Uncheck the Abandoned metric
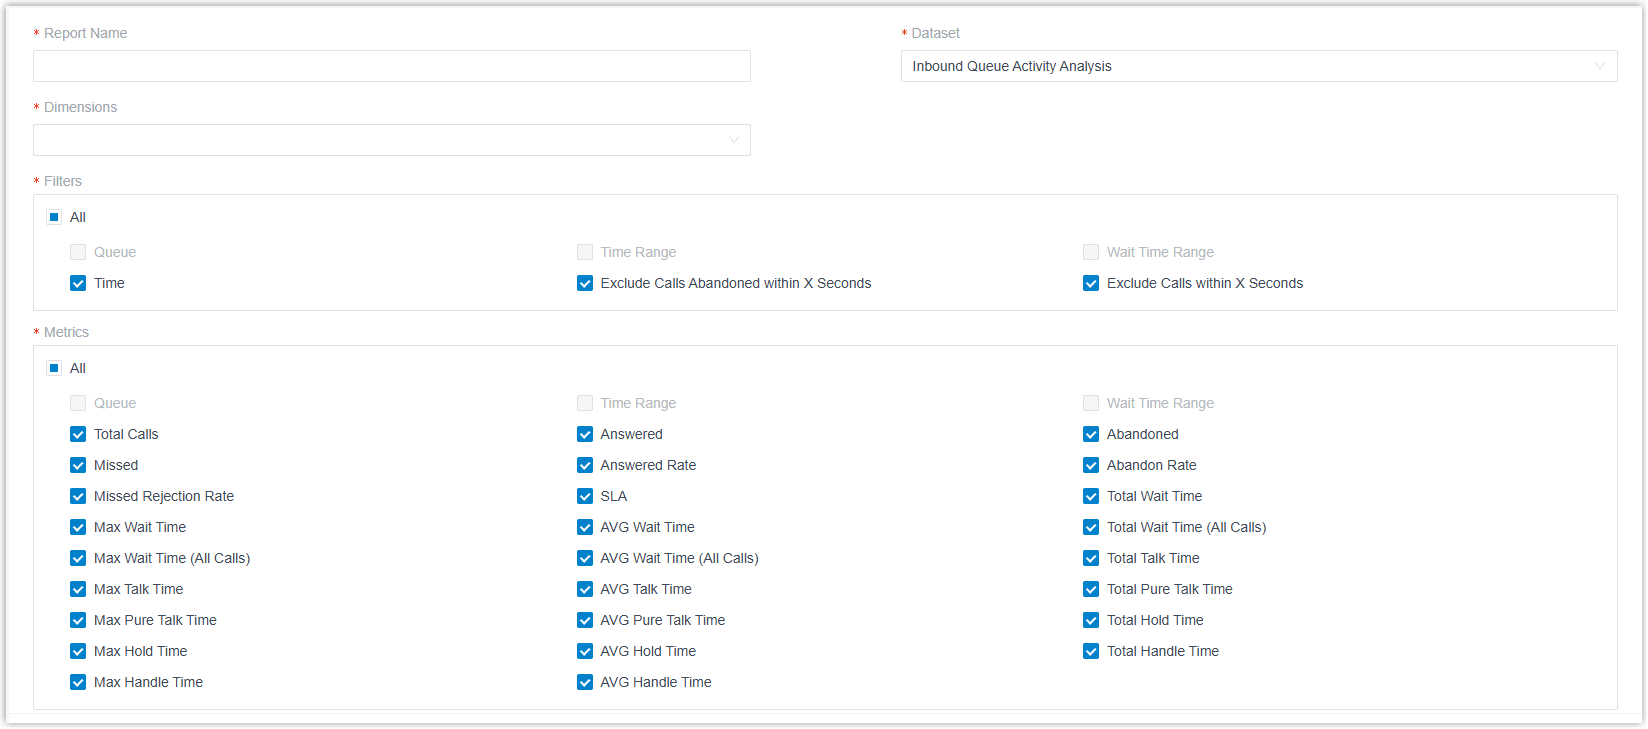The image size is (1648, 729). pos(1091,434)
